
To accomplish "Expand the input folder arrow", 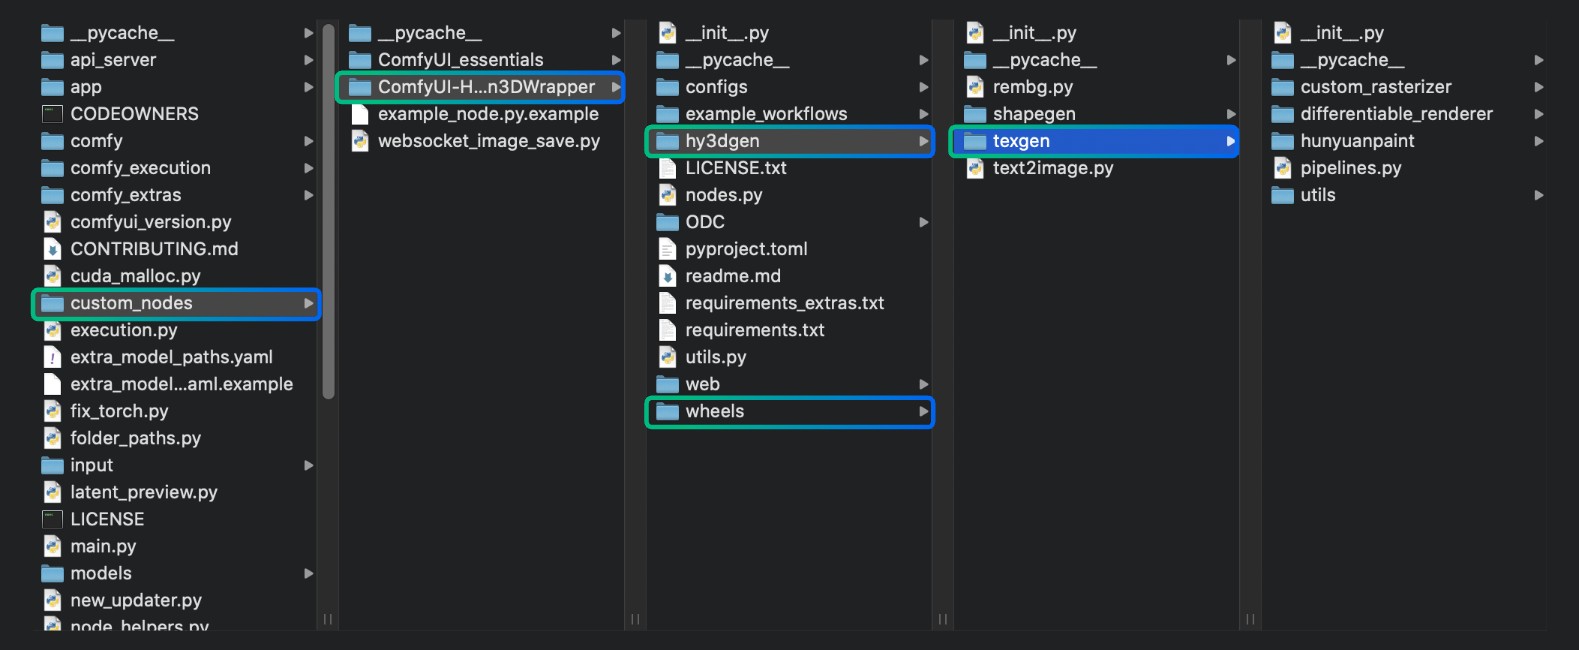I will pos(309,465).
